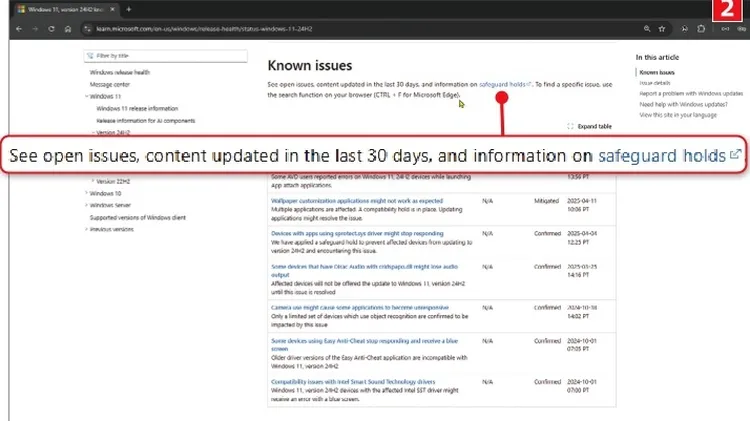
Task: Click the Expand table button
Action: pos(589,126)
